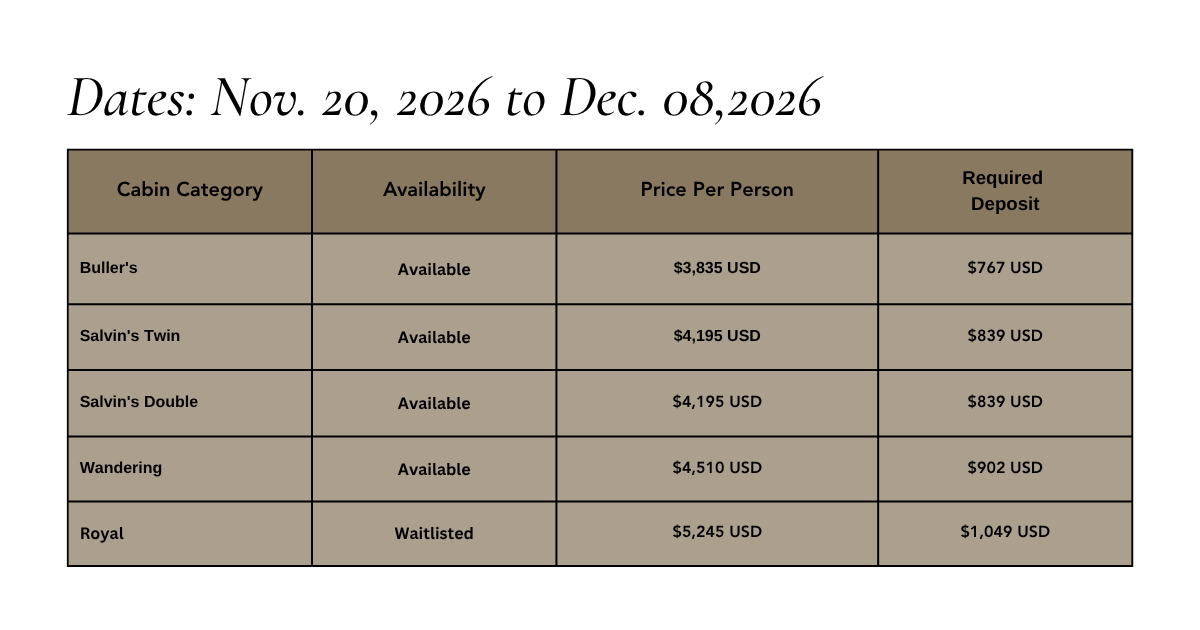Click the $767 USD deposit cell
1200x630 pixels.
pyautogui.click(x=1005, y=268)
